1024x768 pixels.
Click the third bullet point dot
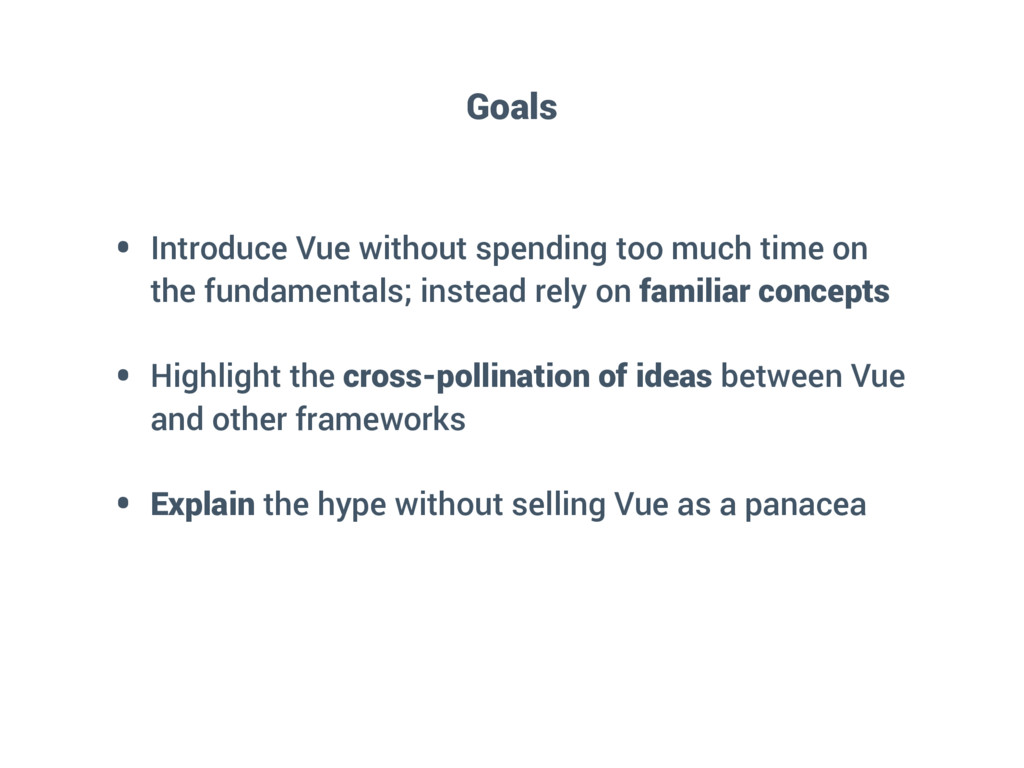coord(123,505)
